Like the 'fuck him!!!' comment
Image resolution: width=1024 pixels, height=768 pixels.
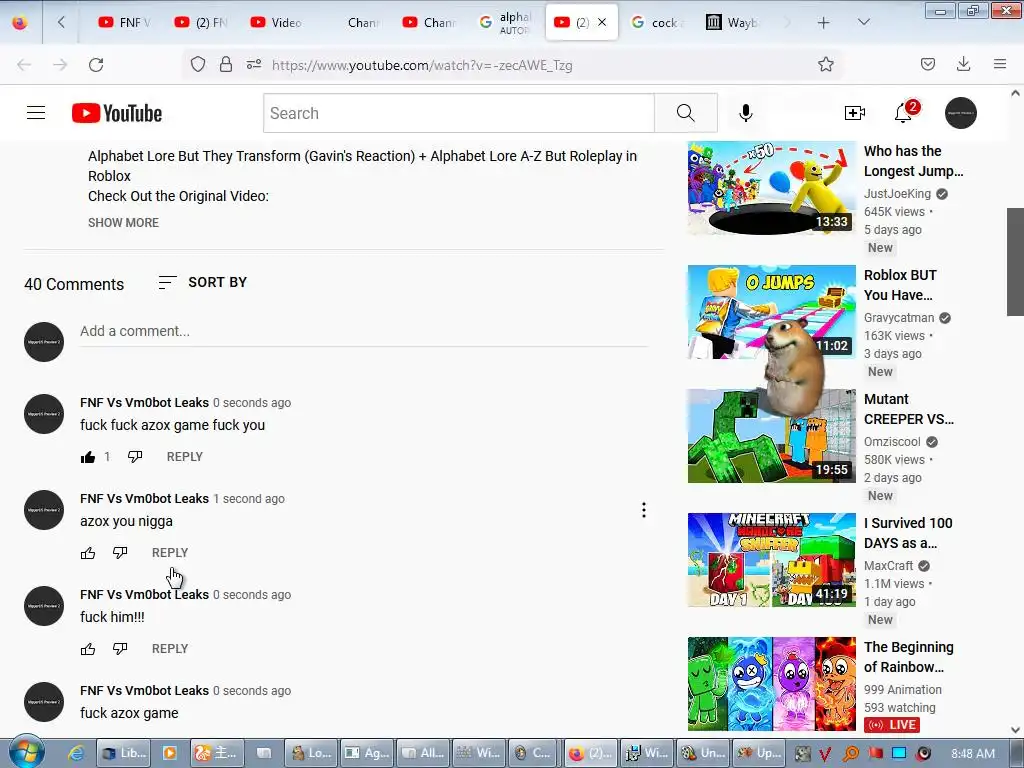point(88,649)
